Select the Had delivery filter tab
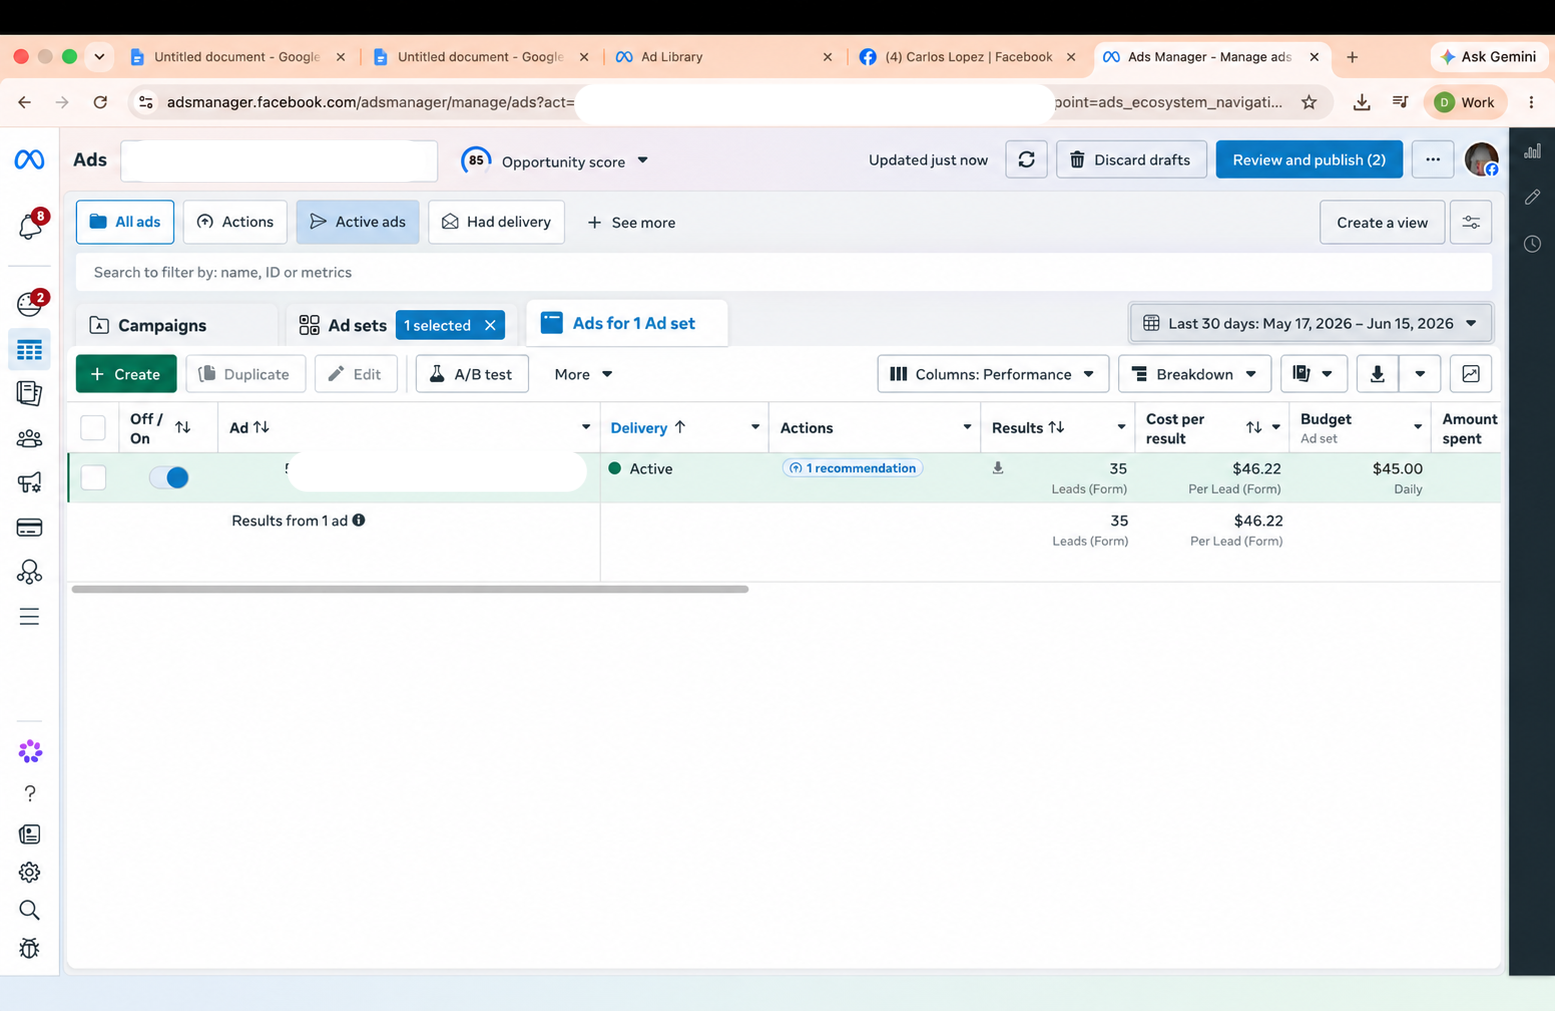This screenshot has height=1011, width=1555. point(496,222)
